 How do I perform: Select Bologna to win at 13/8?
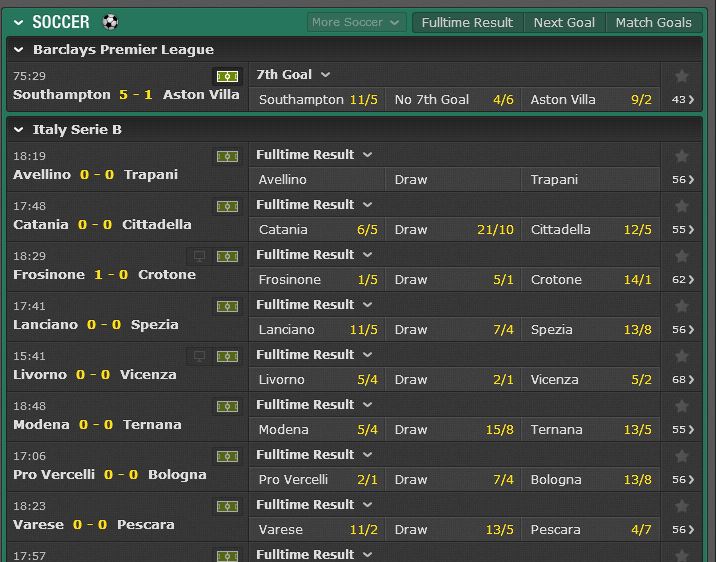click(591, 479)
